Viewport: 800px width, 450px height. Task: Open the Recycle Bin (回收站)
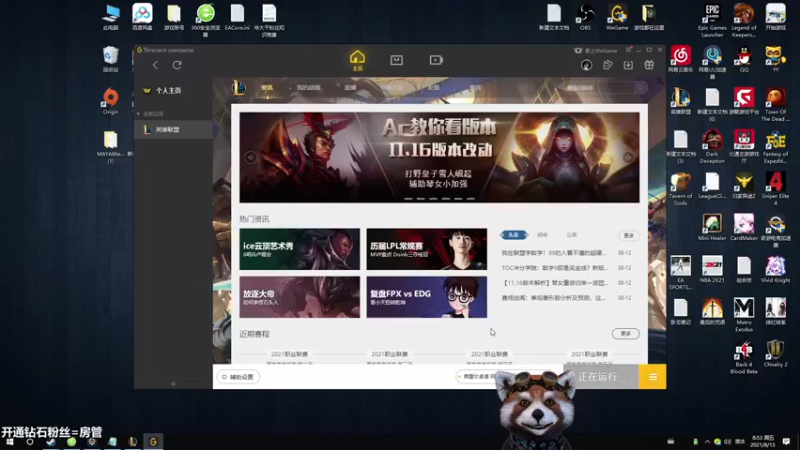110,59
